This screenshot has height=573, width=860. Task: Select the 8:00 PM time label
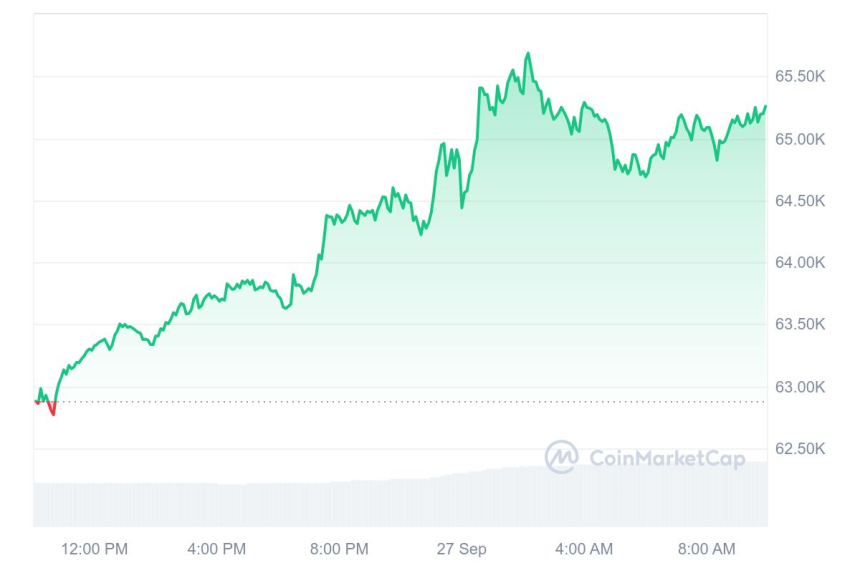coord(339,549)
